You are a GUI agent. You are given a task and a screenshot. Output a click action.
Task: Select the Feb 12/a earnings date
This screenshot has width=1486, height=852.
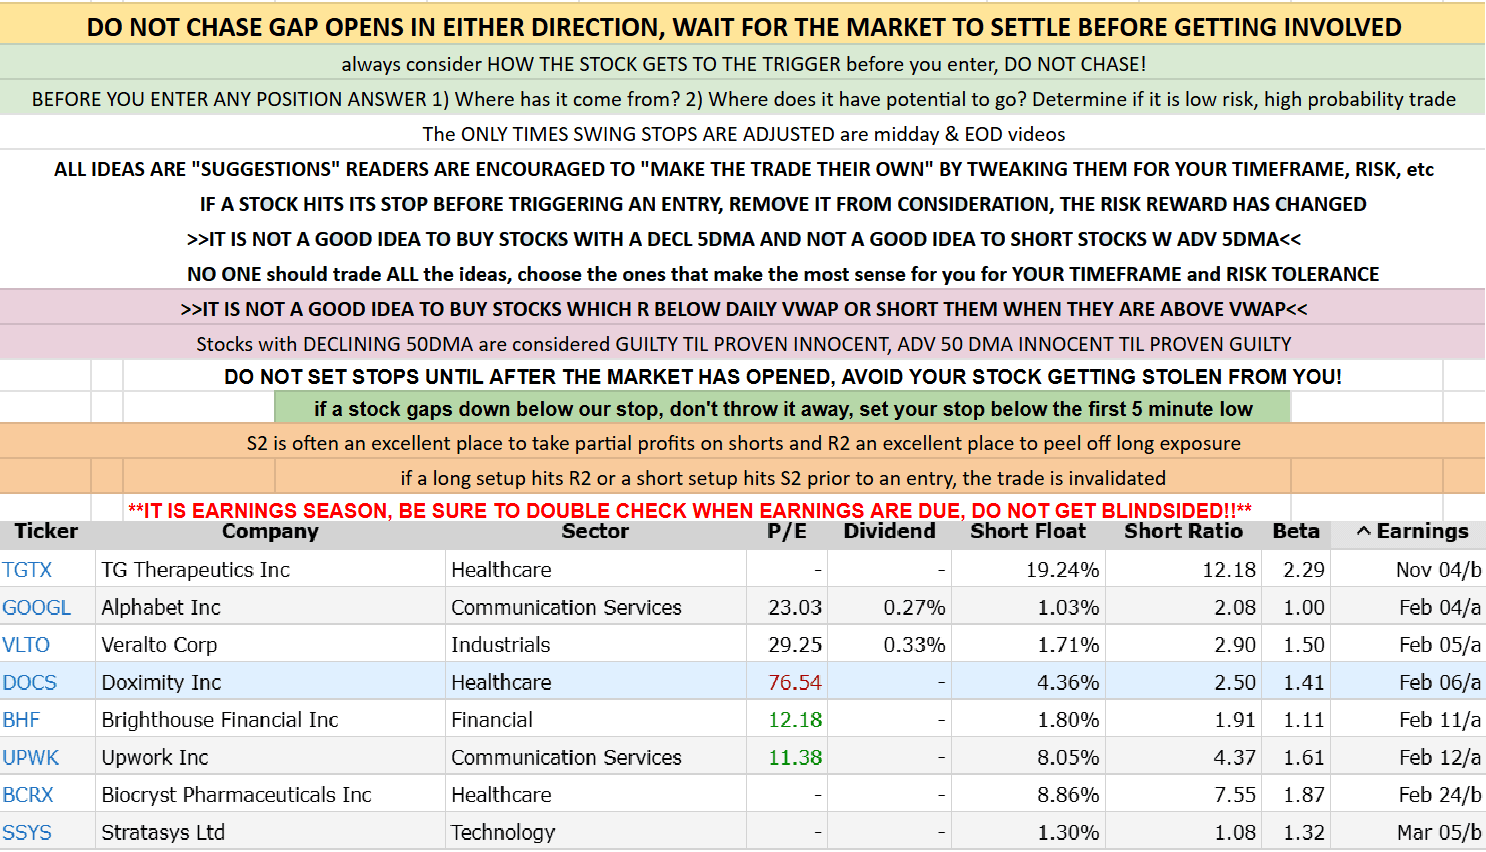1440,758
